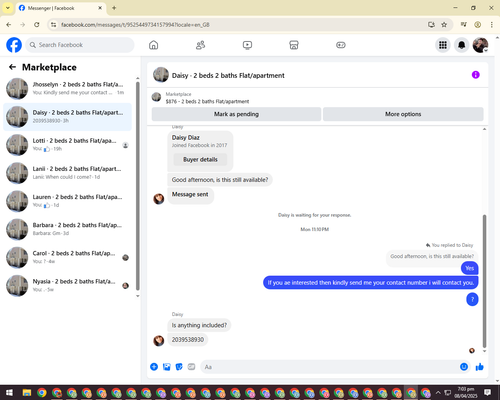Click the 'Yes' sent message bubble

pyautogui.click(x=469, y=268)
